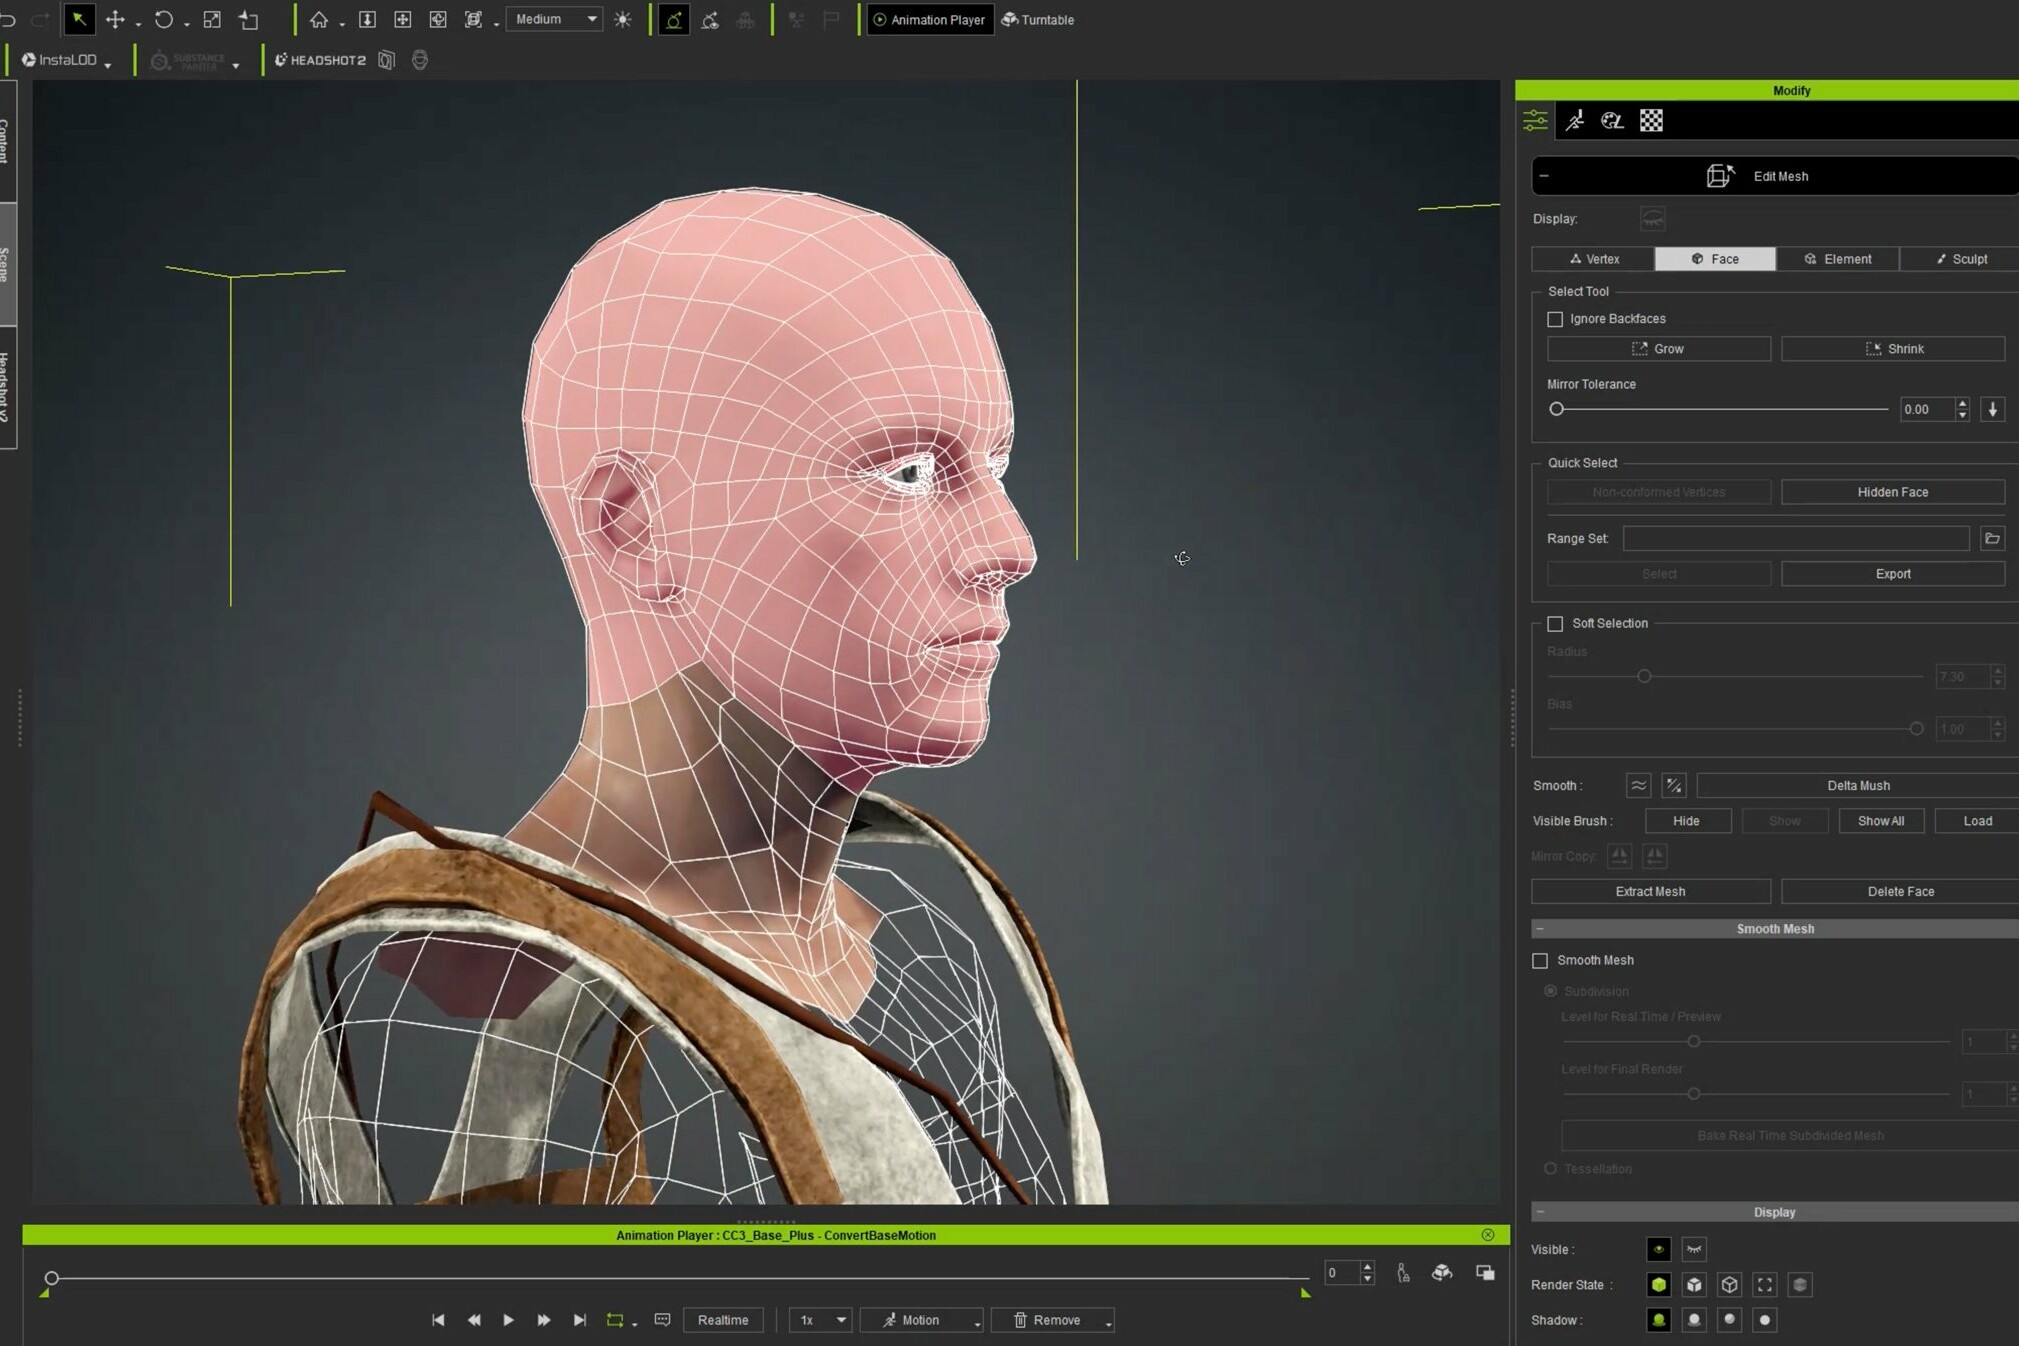Open the Motion tab icon in Modify
This screenshot has width=2019, height=1346.
1575,120
